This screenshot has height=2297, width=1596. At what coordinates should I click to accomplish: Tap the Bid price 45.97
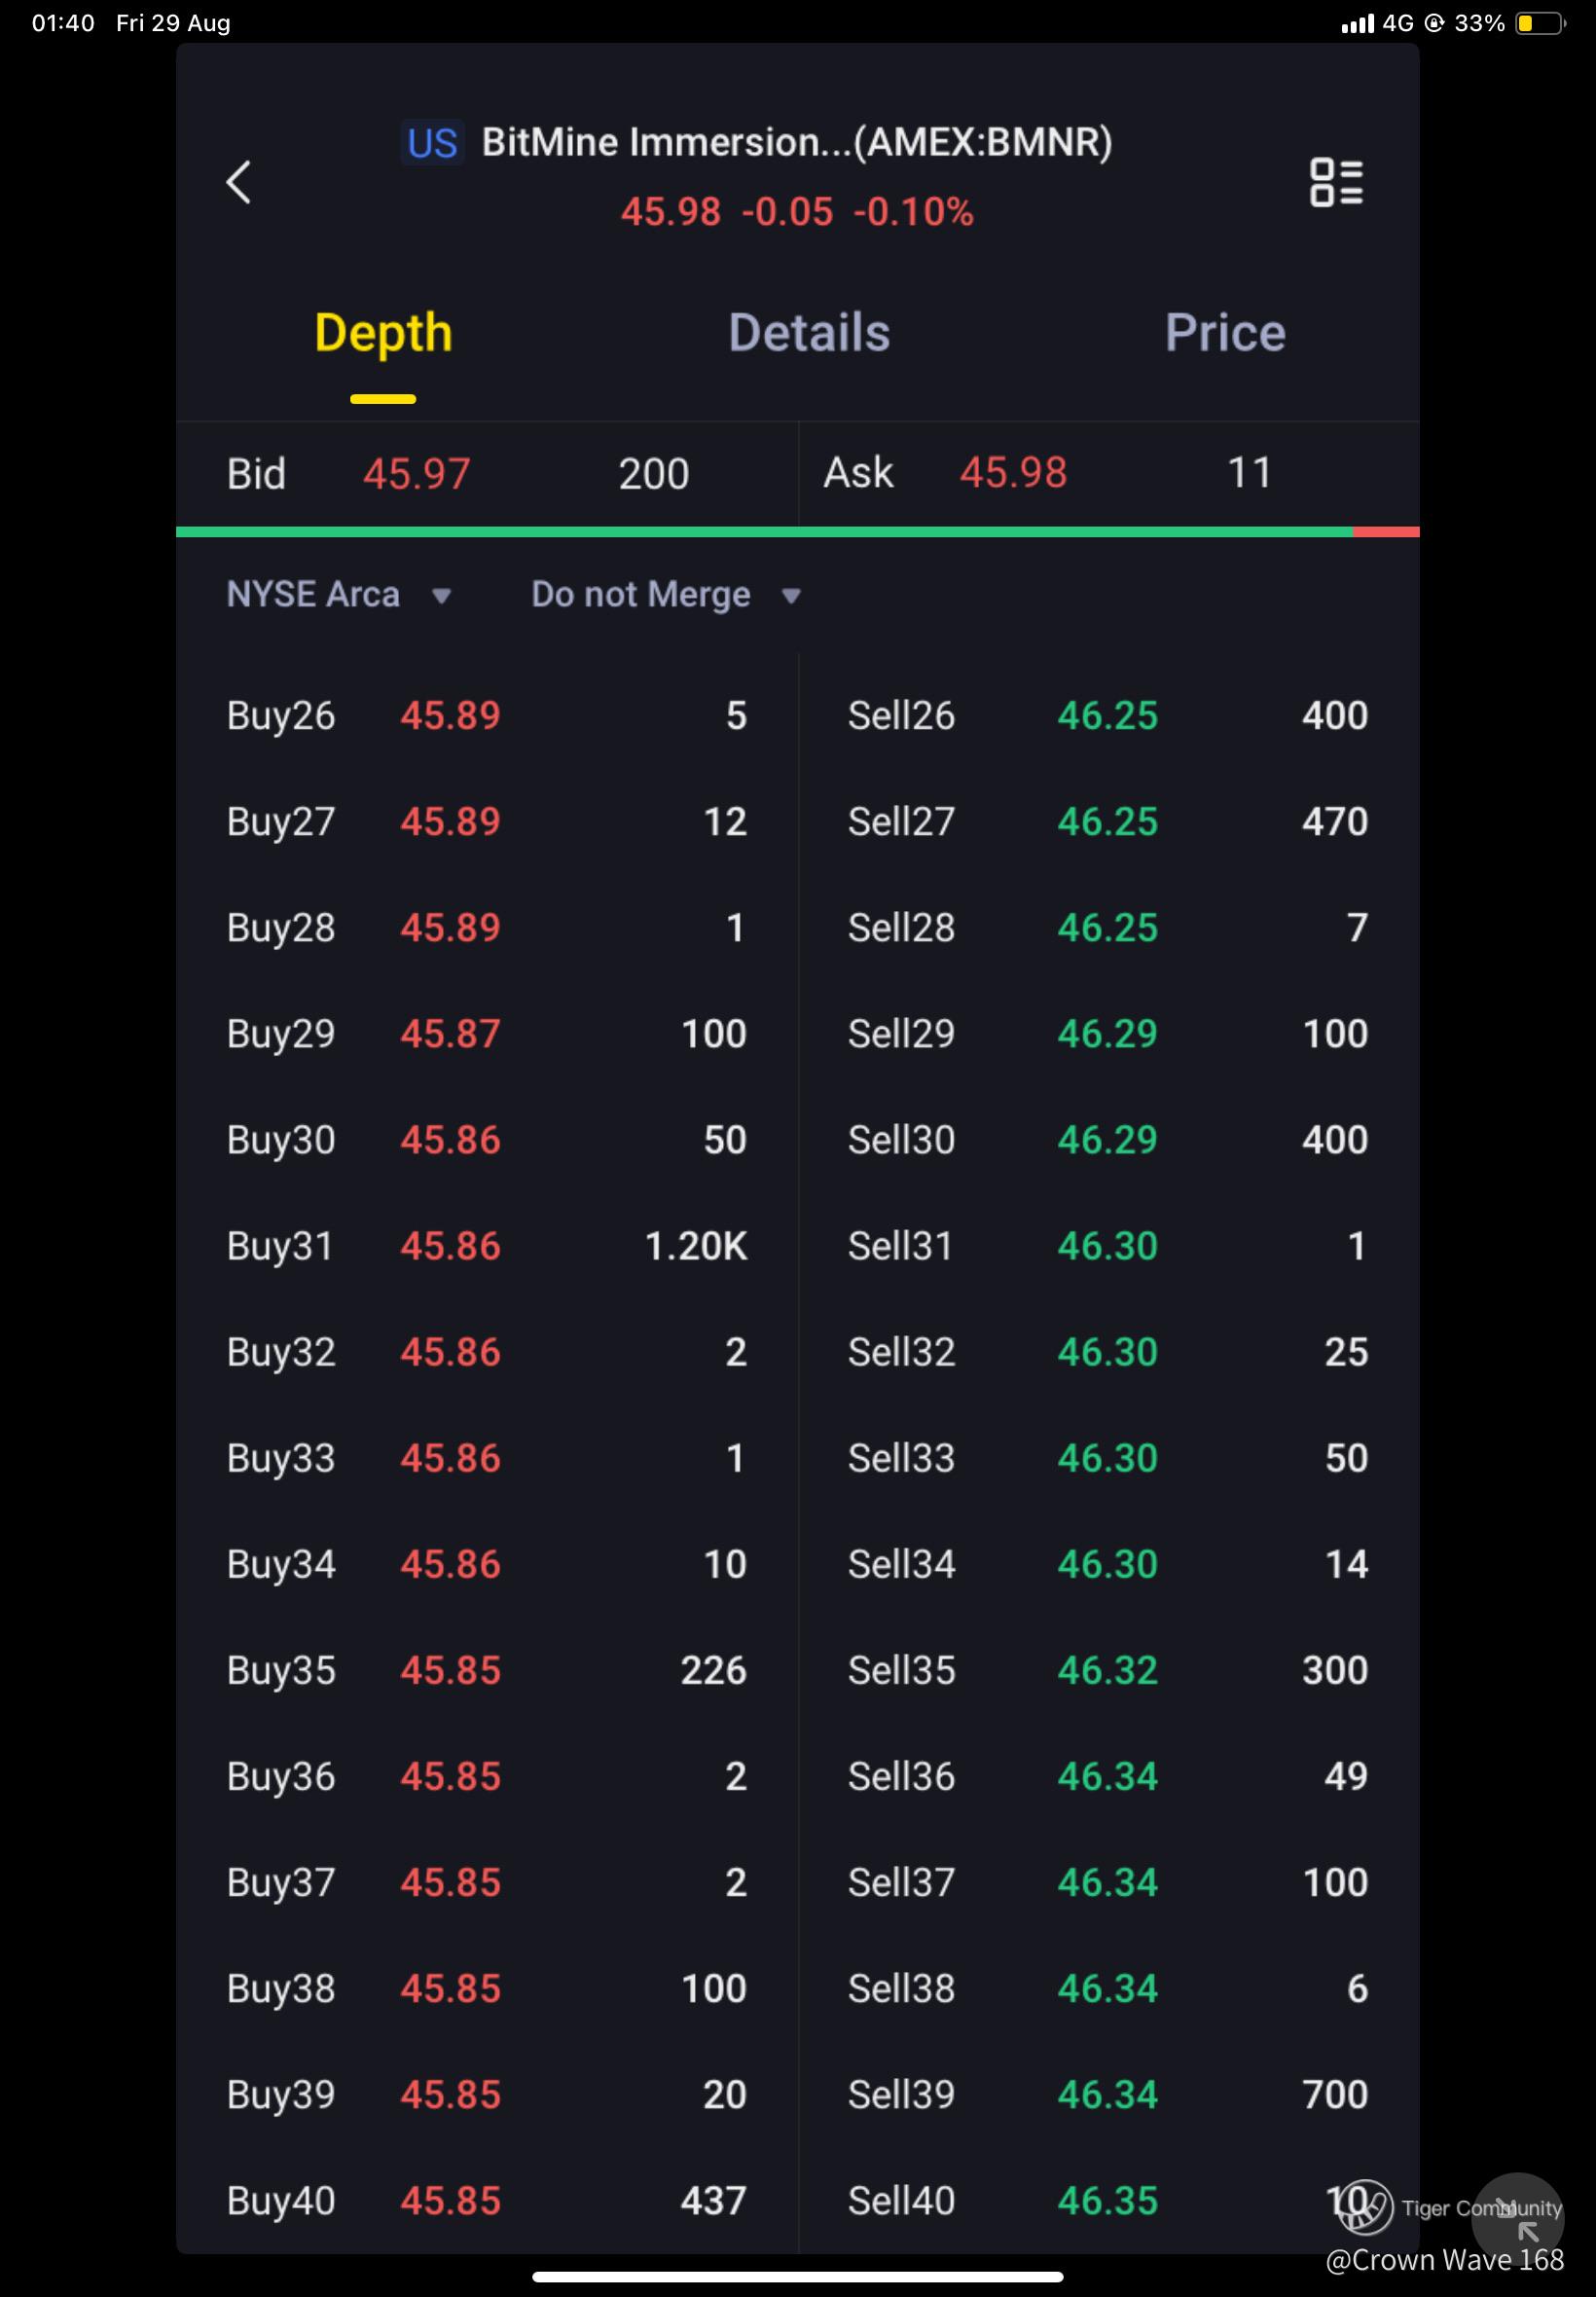pyautogui.click(x=416, y=474)
